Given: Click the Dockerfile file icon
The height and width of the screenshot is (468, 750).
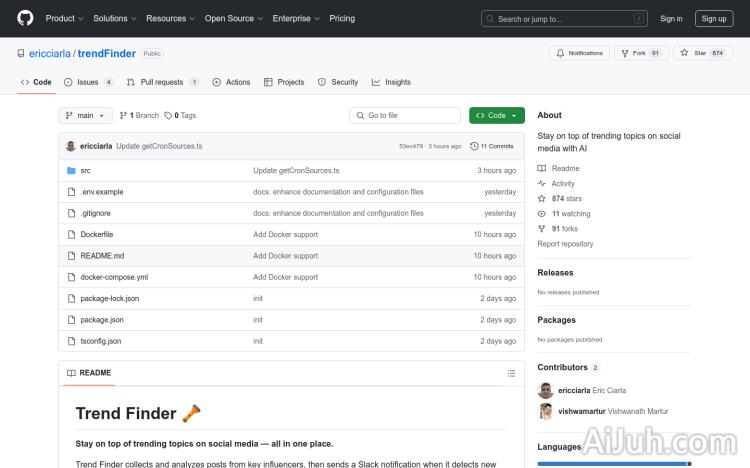Looking at the screenshot, I should tap(71, 234).
